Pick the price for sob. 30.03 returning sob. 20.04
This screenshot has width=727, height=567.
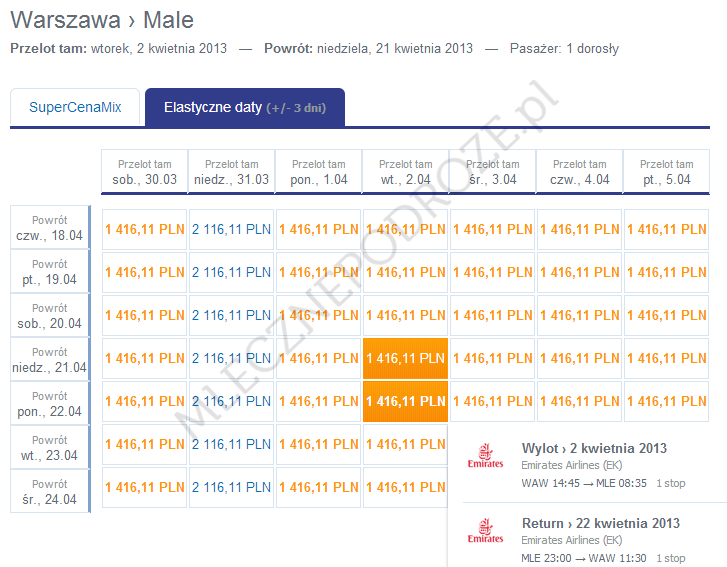(145, 315)
